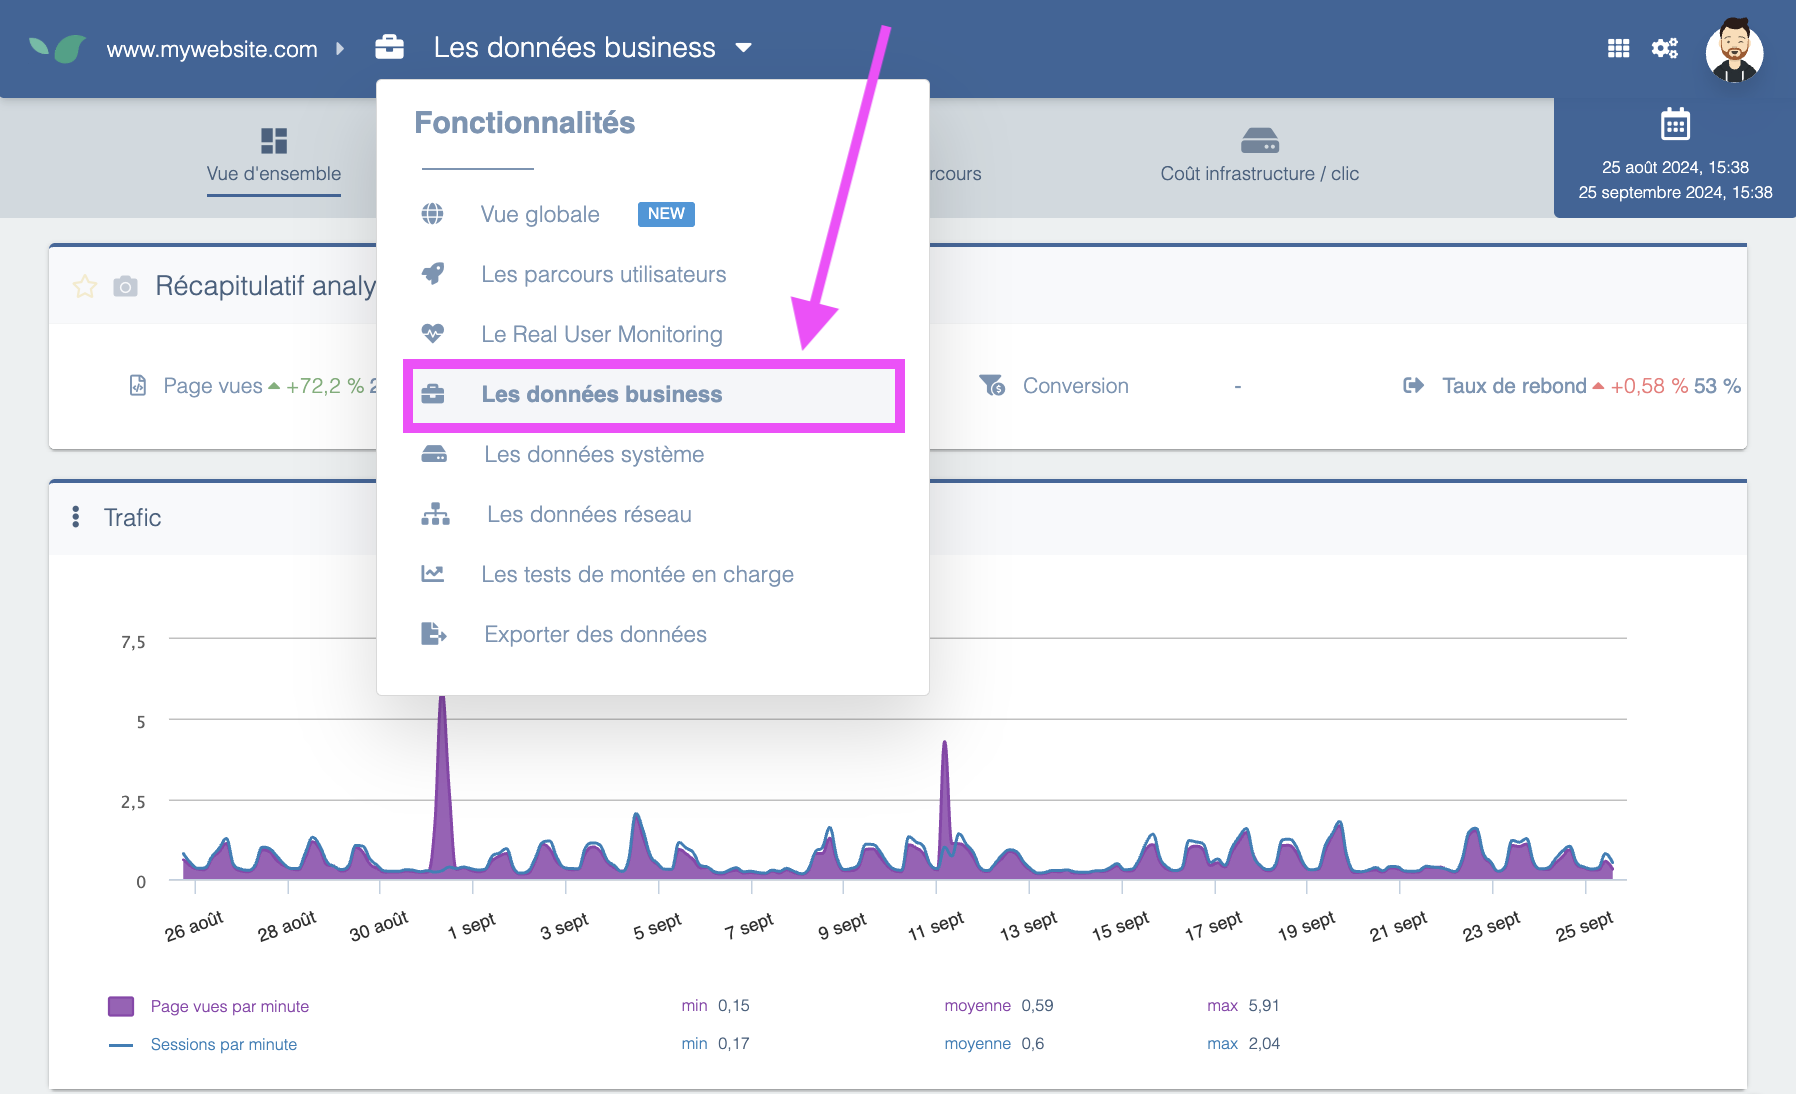Click the arrow next to www.mywebsite.com
The image size is (1796, 1094).
coord(340,48)
